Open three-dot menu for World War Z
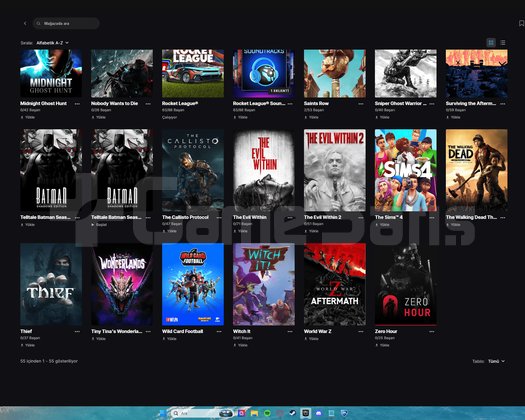 [361, 332]
